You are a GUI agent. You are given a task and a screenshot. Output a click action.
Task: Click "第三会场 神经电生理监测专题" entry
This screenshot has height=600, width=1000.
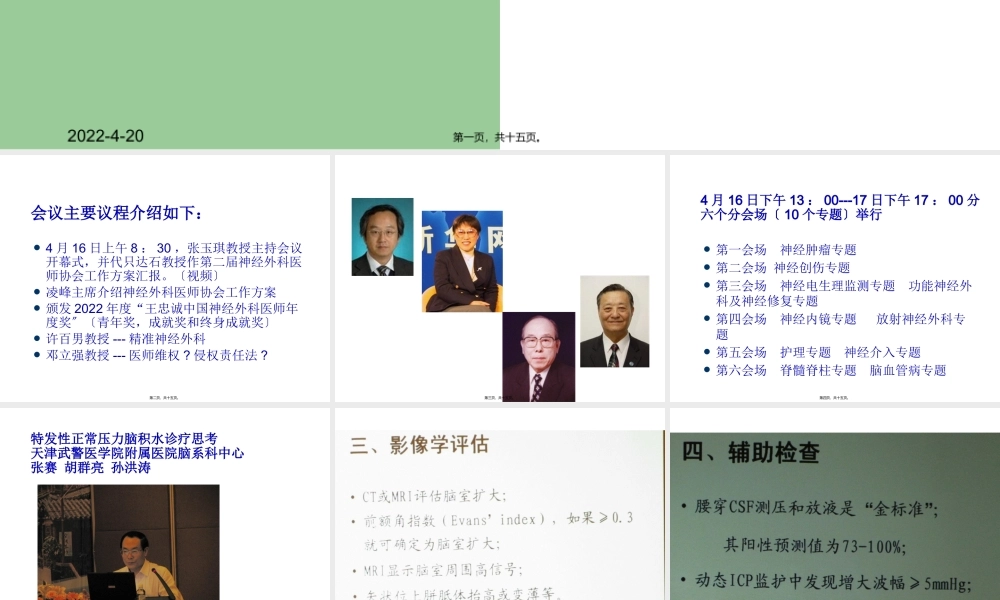coord(810,285)
